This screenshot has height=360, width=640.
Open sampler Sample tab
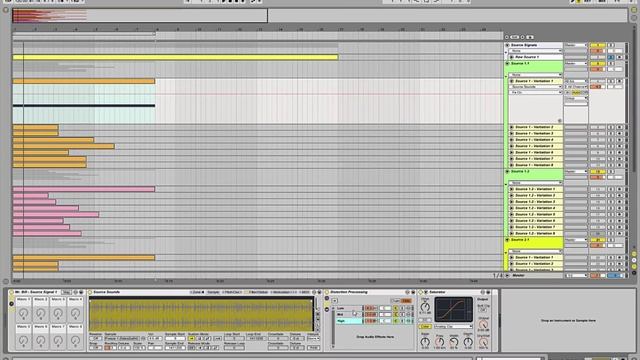[x=213, y=292]
